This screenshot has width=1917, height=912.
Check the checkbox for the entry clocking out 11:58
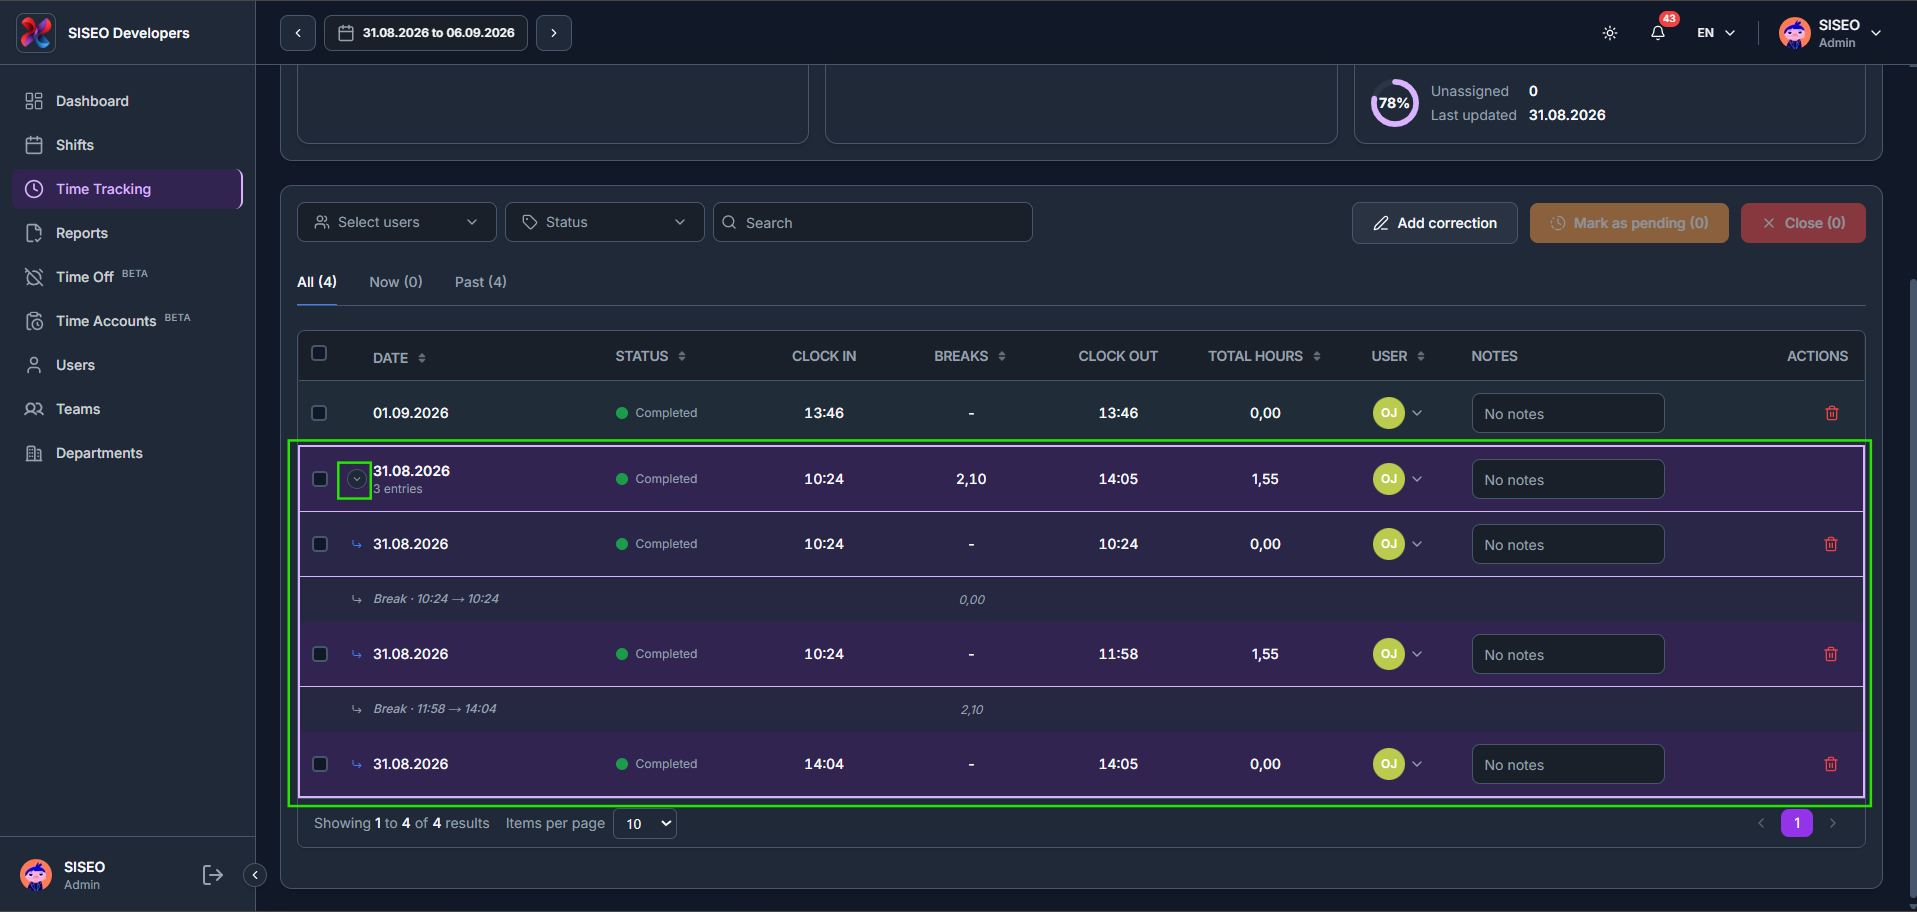coord(320,654)
